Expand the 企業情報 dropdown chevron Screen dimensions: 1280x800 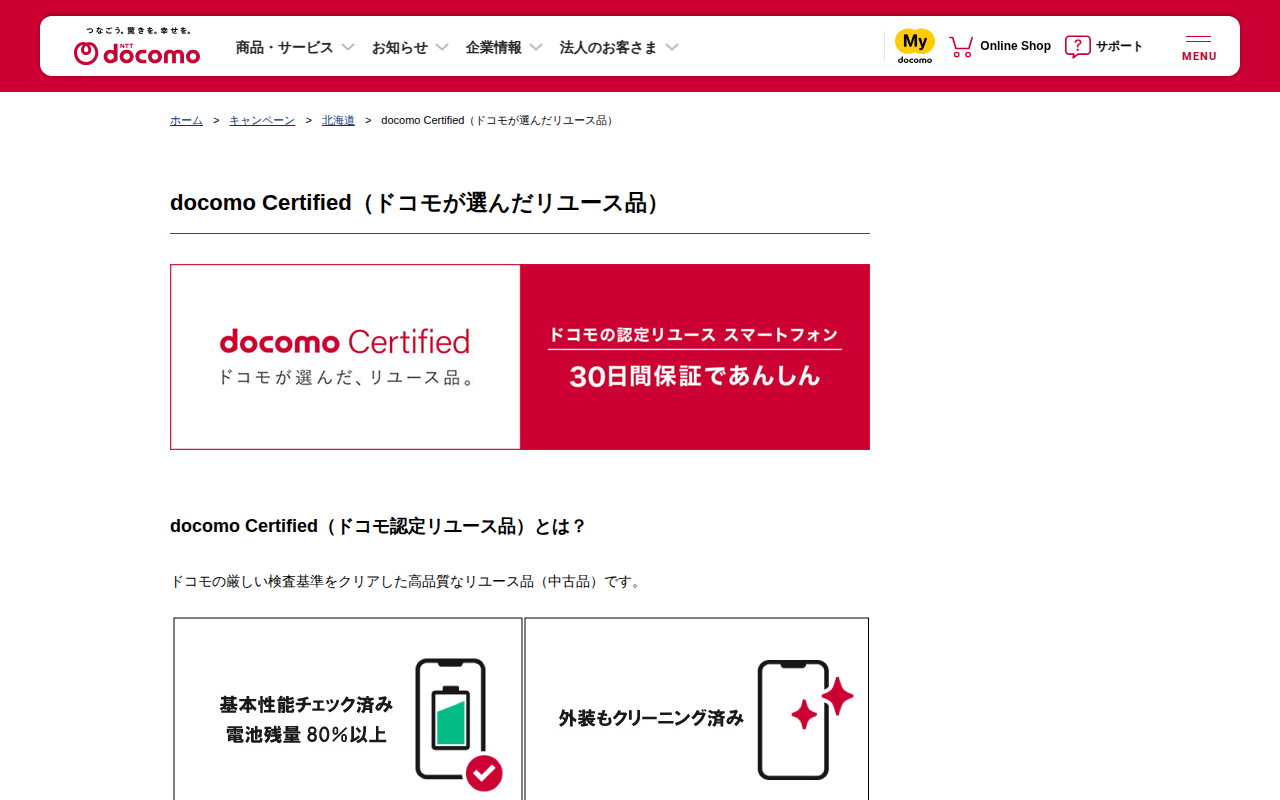coord(536,47)
